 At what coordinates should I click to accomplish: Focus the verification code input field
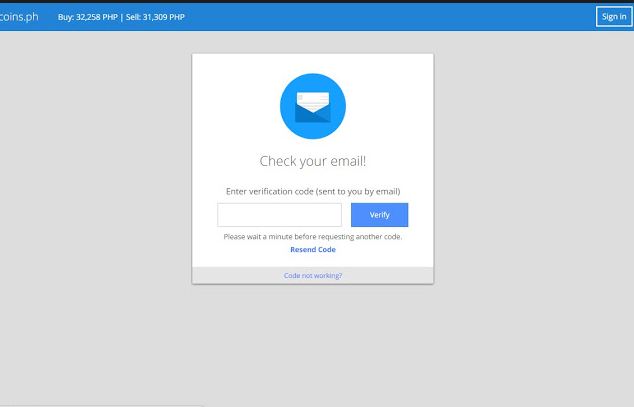click(279, 215)
